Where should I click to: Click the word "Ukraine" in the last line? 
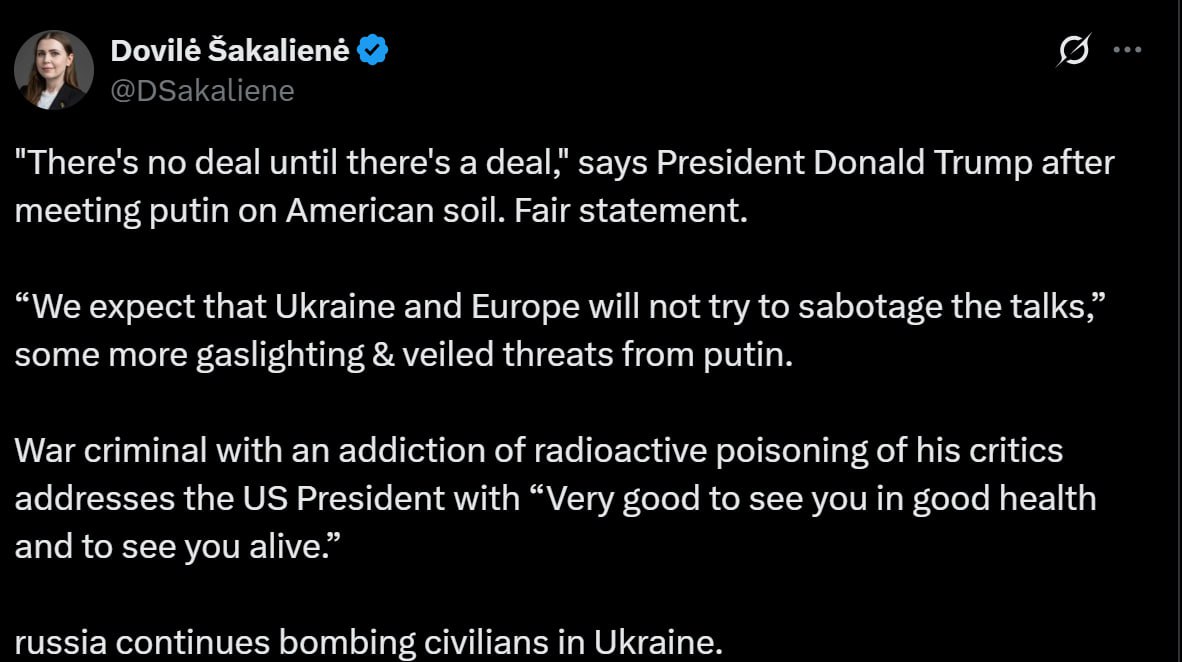(658, 643)
